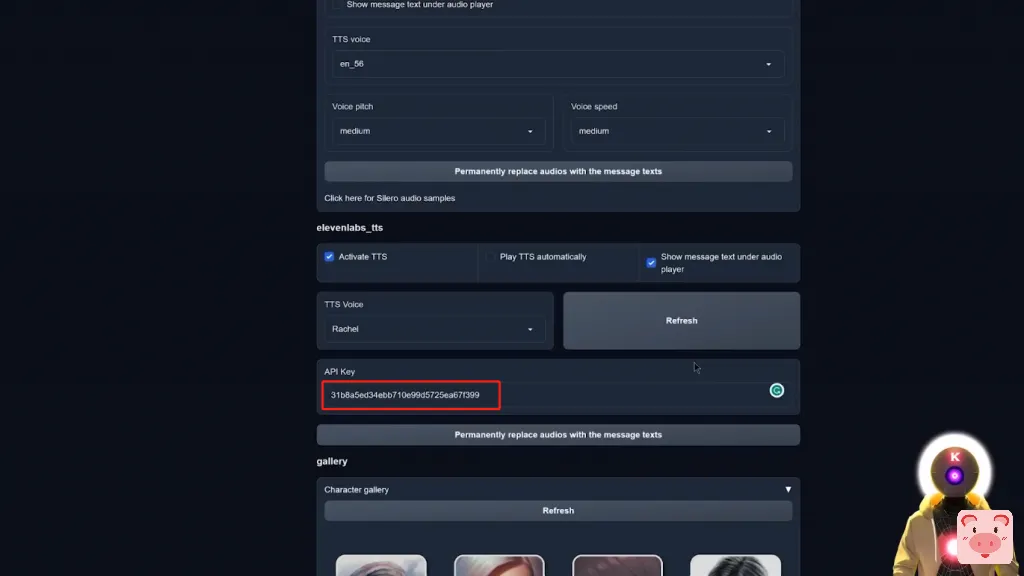Click the Grammarly icon in API Key field
This screenshot has width=1024, height=576.
776,391
